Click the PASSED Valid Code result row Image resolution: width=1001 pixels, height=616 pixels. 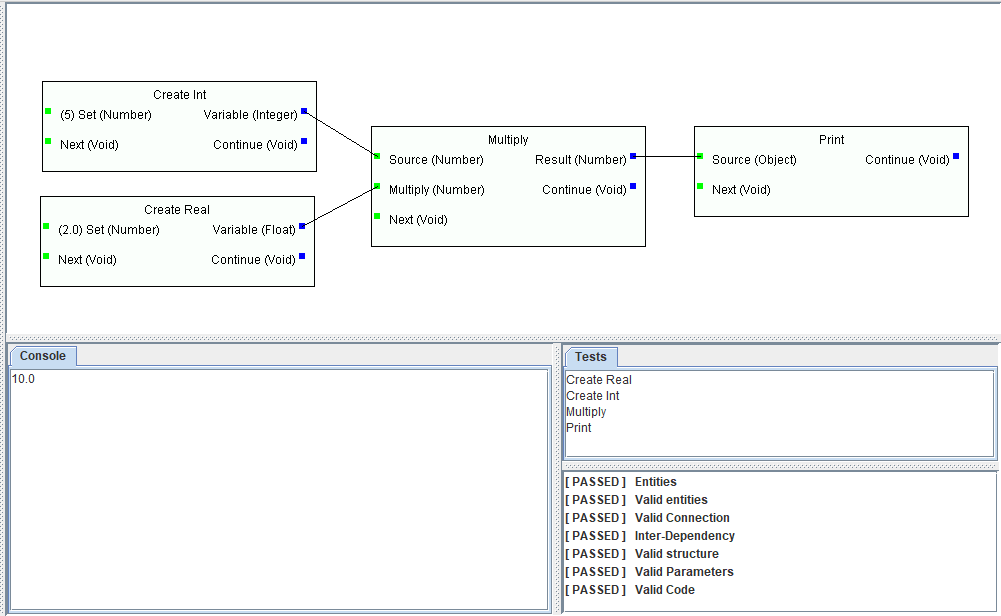pyautogui.click(x=629, y=590)
